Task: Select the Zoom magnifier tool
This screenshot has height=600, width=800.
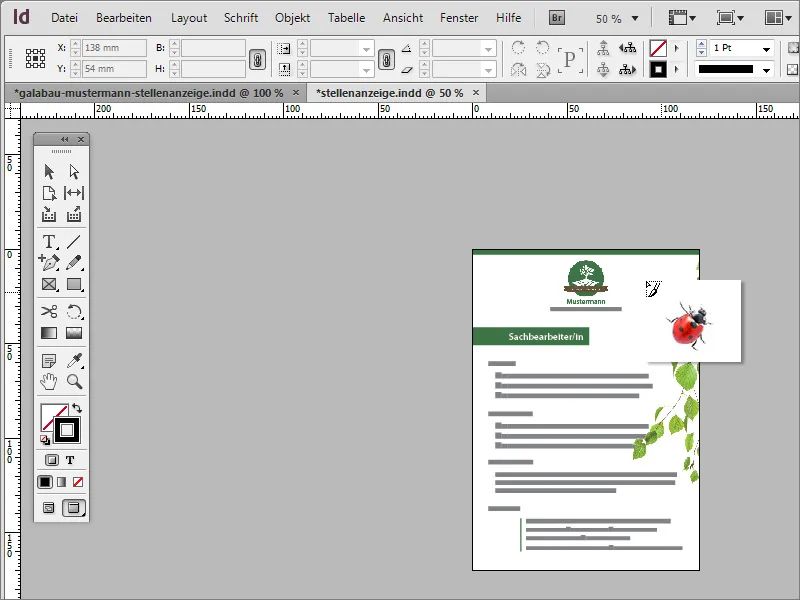Action: point(74,382)
